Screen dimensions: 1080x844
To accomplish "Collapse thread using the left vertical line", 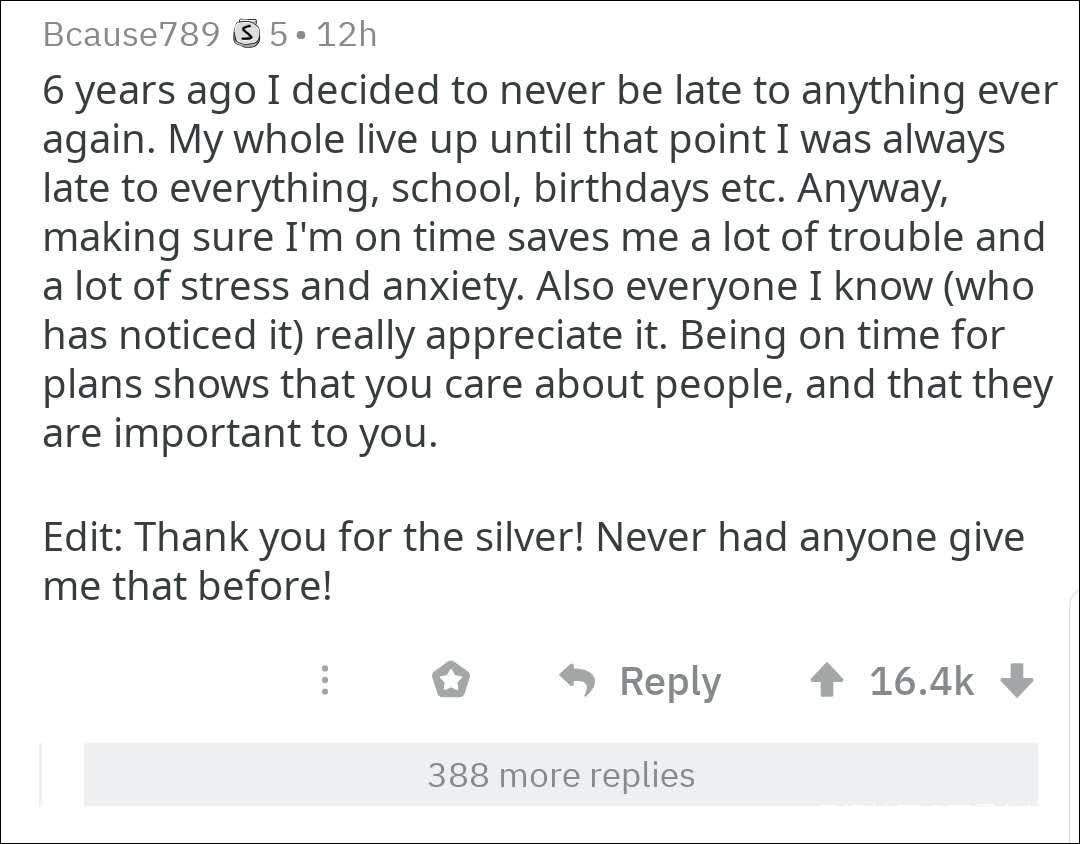I will coord(41,774).
